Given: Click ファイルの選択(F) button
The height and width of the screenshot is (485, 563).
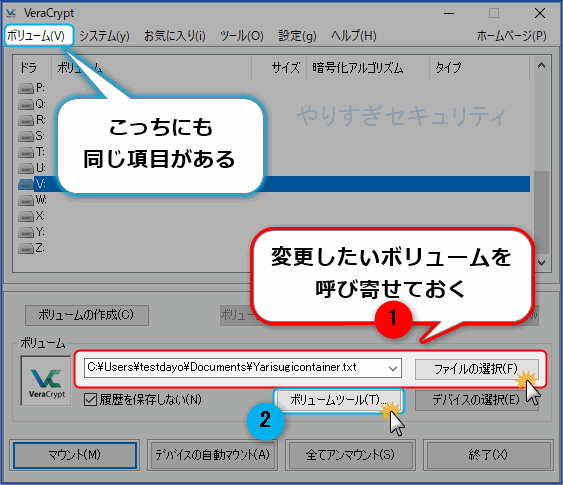Looking at the screenshot, I should pyautogui.click(x=476, y=369).
